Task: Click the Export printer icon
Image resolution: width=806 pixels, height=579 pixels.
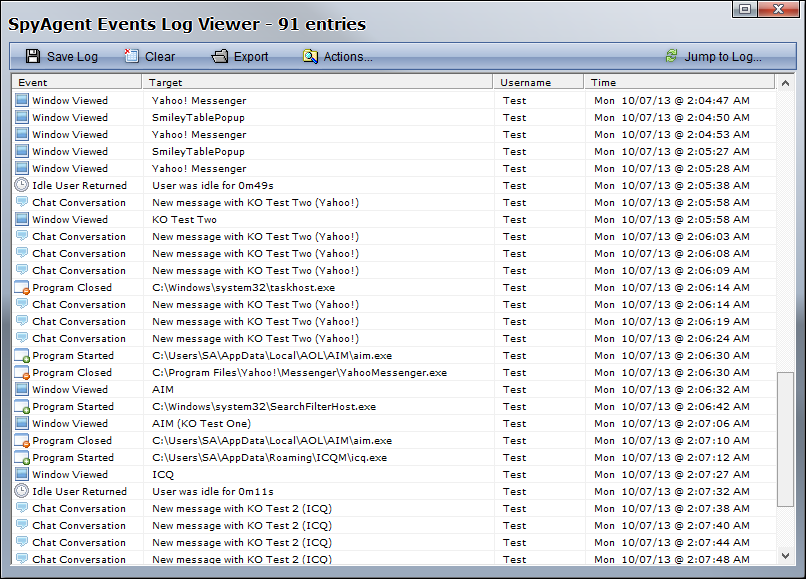Action: (x=220, y=57)
